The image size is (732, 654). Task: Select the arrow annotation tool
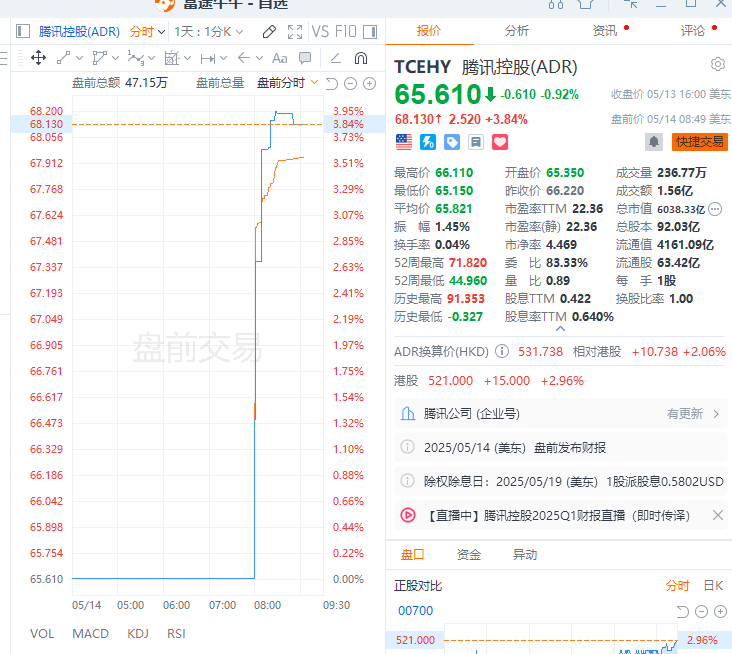pos(244,58)
